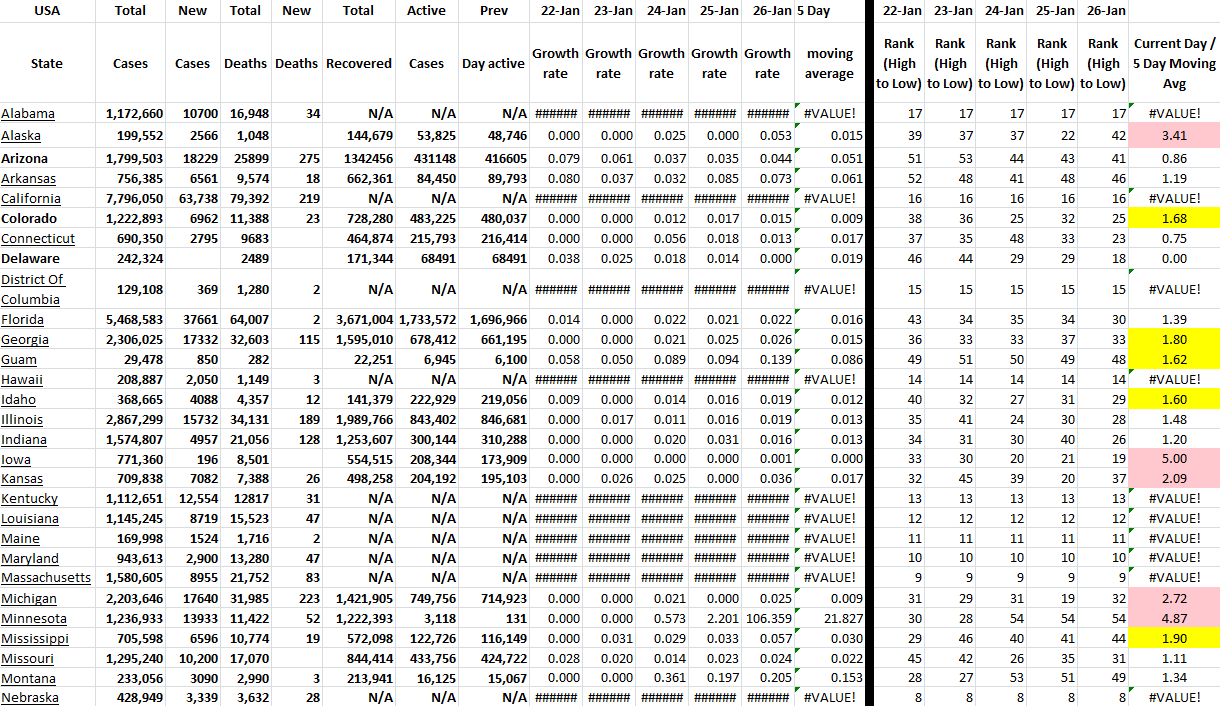Viewport: 1220px width, 706px height.
Task: Open the District Of Columbia link
Action: [33, 289]
